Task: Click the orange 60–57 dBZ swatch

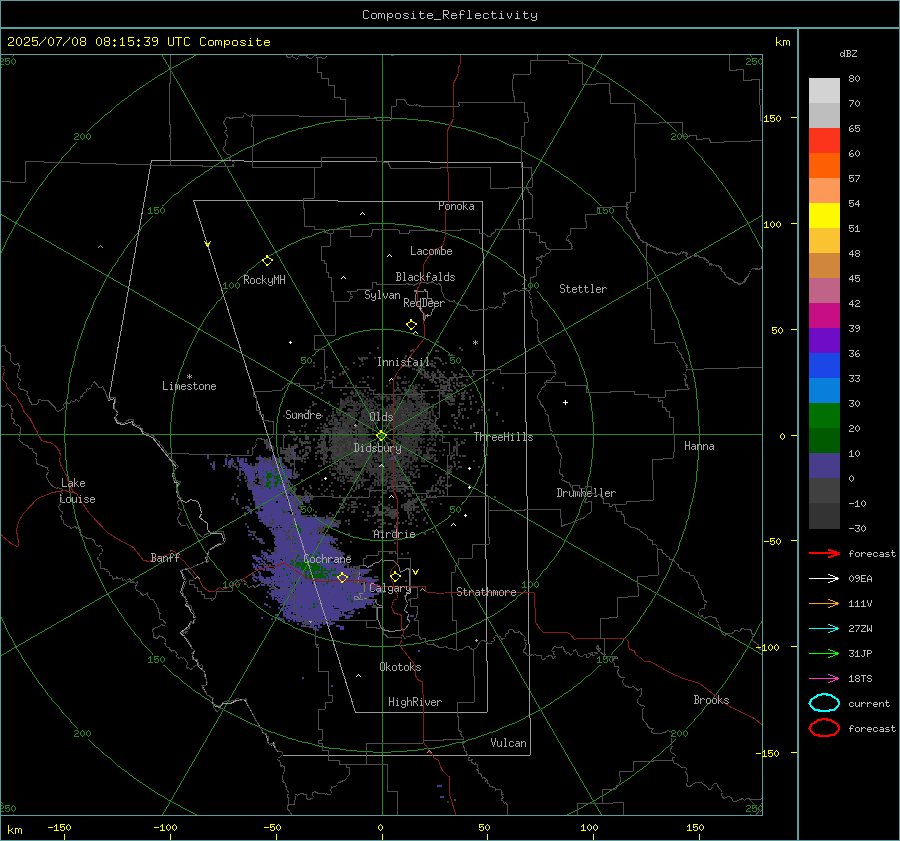Action: click(x=824, y=166)
